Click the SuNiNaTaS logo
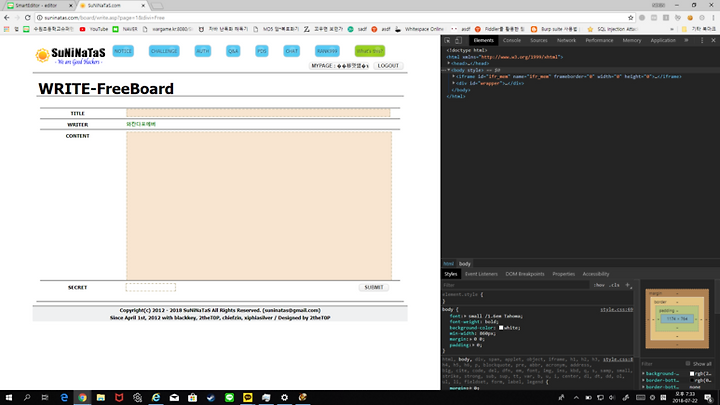Viewport: 720px width, 405px height. (70, 56)
